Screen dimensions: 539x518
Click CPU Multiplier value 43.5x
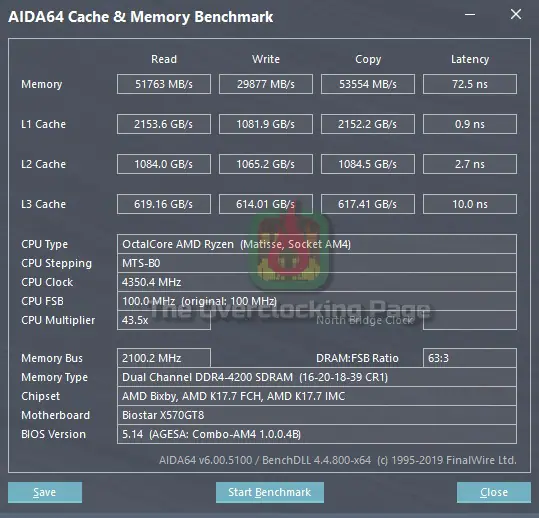[164, 320]
